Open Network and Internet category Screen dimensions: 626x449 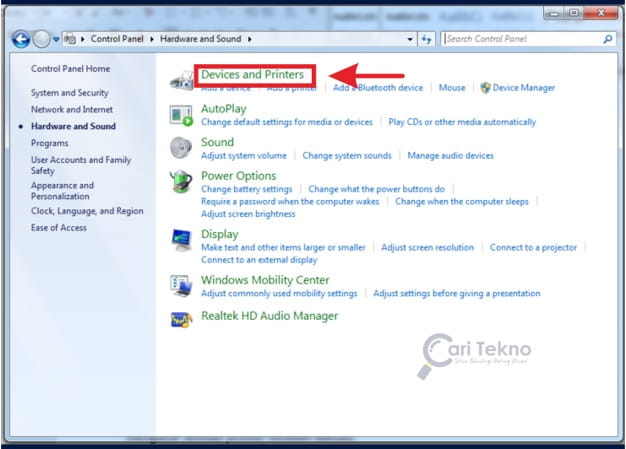click(x=72, y=109)
